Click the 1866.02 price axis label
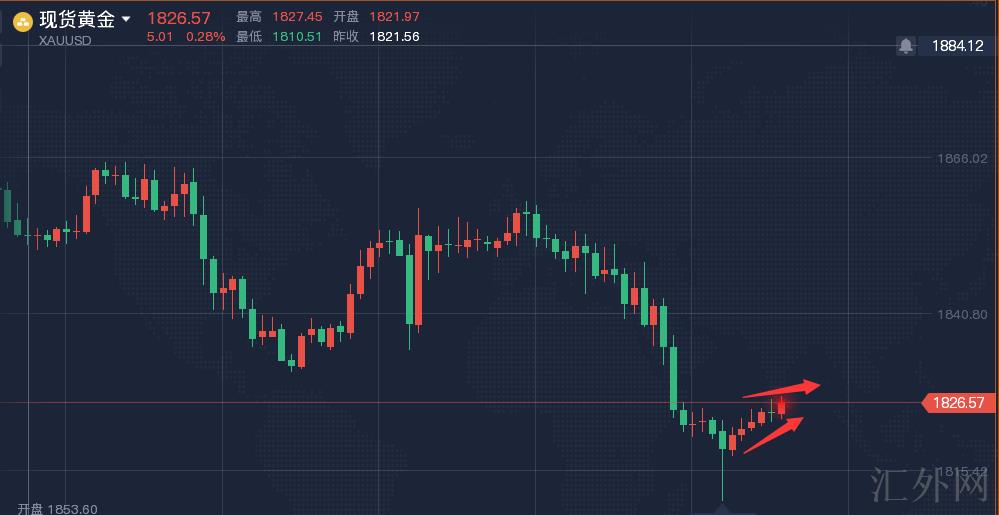The height and width of the screenshot is (515, 999). coord(962,158)
